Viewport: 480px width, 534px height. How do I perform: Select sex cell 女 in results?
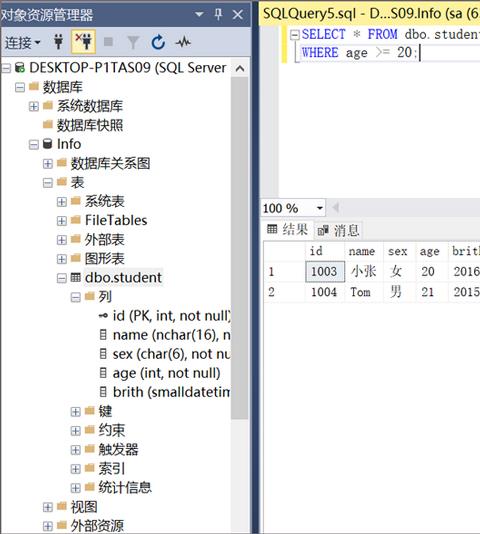tap(400, 271)
